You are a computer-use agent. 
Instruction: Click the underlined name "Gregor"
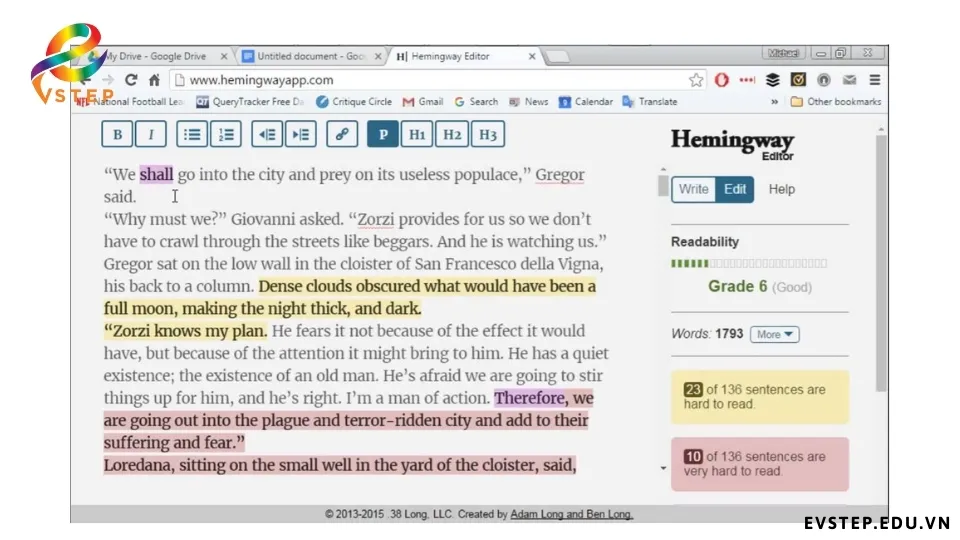tap(560, 174)
